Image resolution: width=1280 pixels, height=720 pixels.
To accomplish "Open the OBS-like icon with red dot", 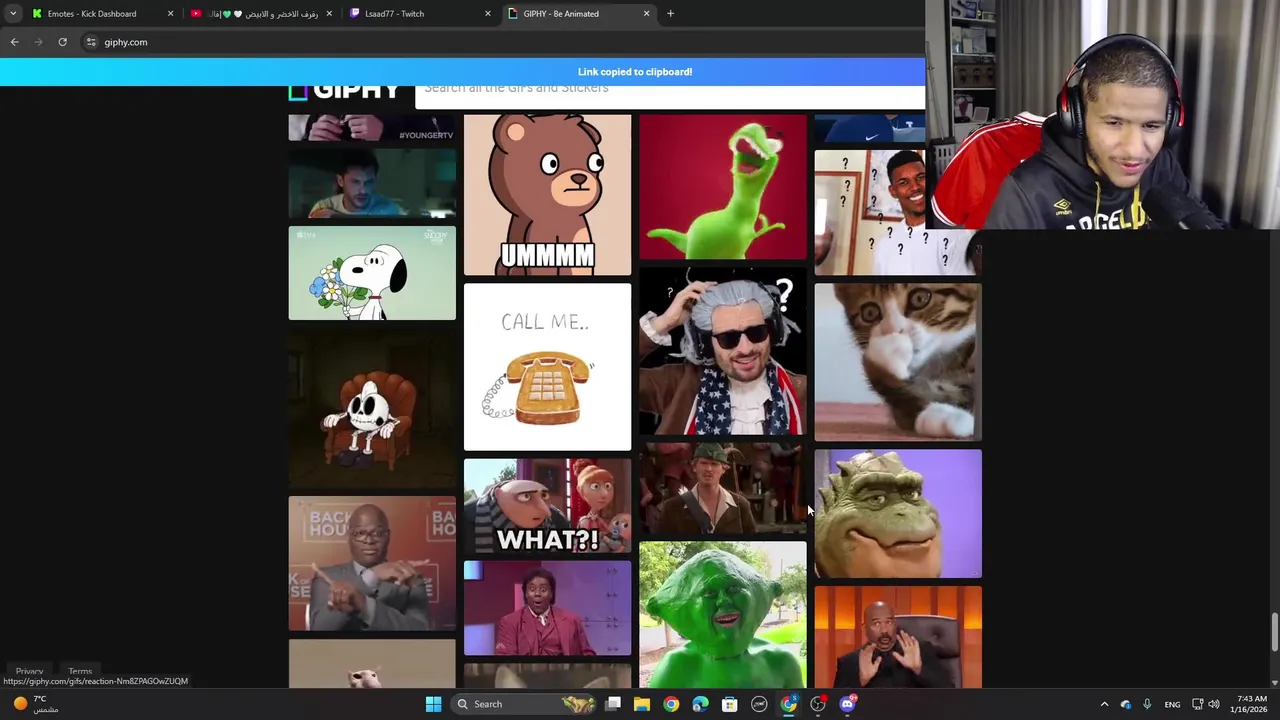I will [x=818, y=704].
